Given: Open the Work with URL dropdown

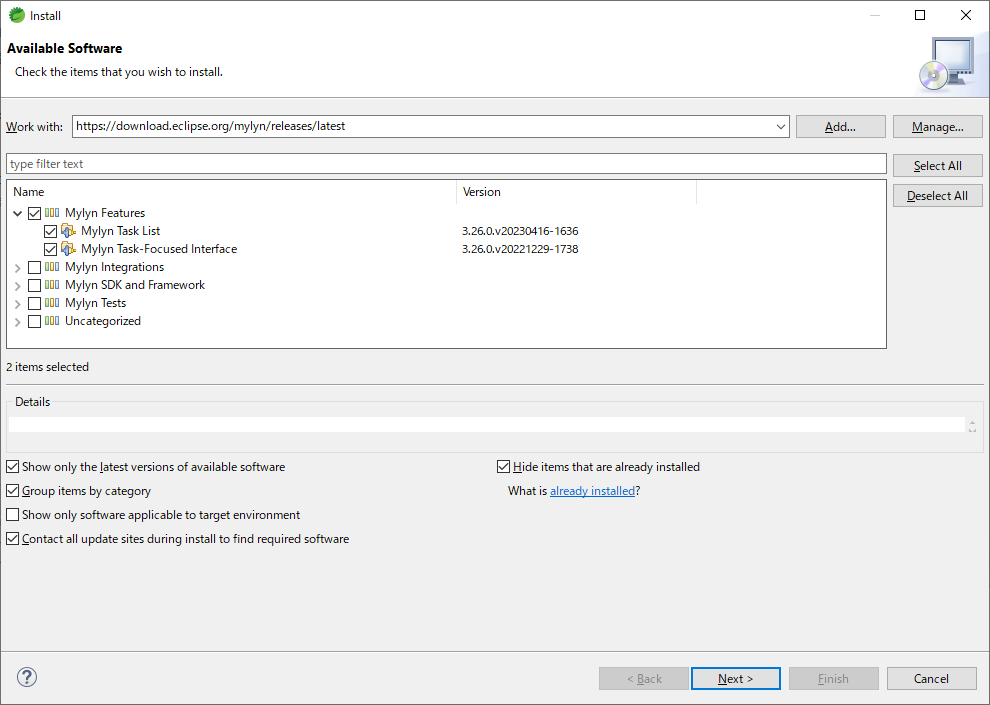Looking at the screenshot, I should point(781,127).
